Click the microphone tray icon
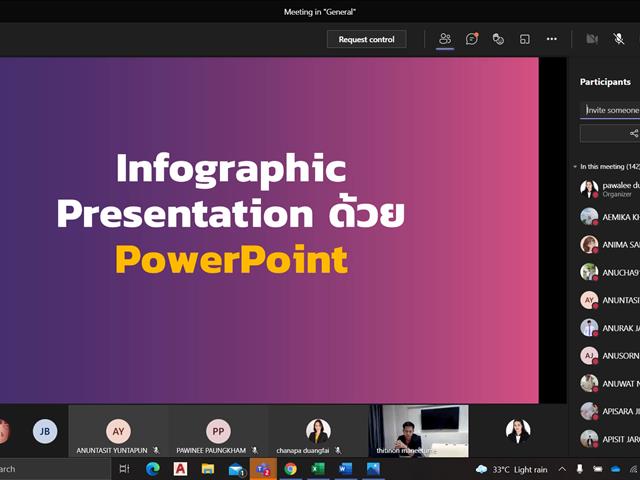 pos(579,469)
